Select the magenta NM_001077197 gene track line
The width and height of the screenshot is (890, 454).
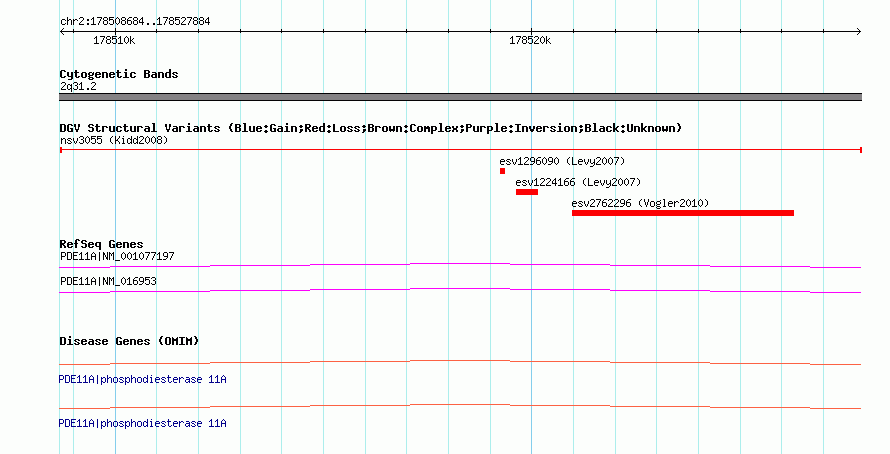pyautogui.click(x=460, y=265)
